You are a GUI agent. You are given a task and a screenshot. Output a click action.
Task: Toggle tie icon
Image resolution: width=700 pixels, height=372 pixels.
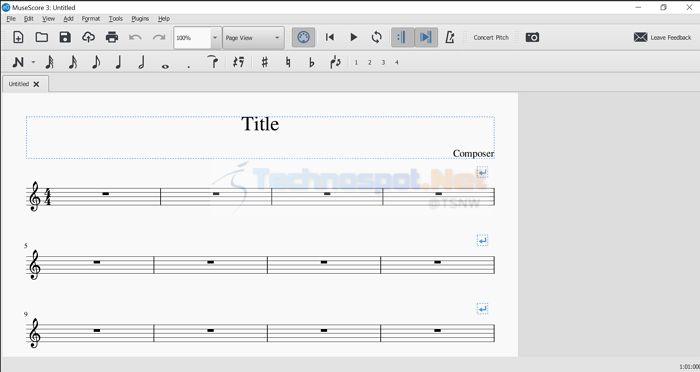click(213, 62)
